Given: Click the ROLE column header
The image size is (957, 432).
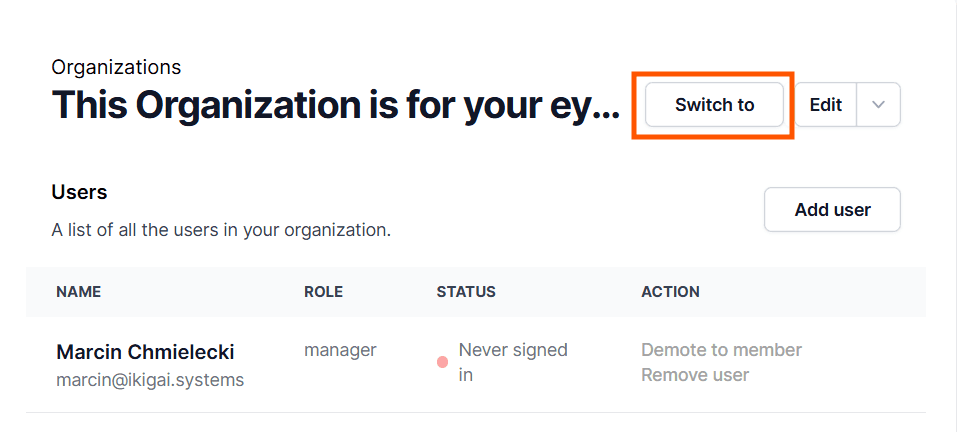Looking at the screenshot, I should pos(323,292).
